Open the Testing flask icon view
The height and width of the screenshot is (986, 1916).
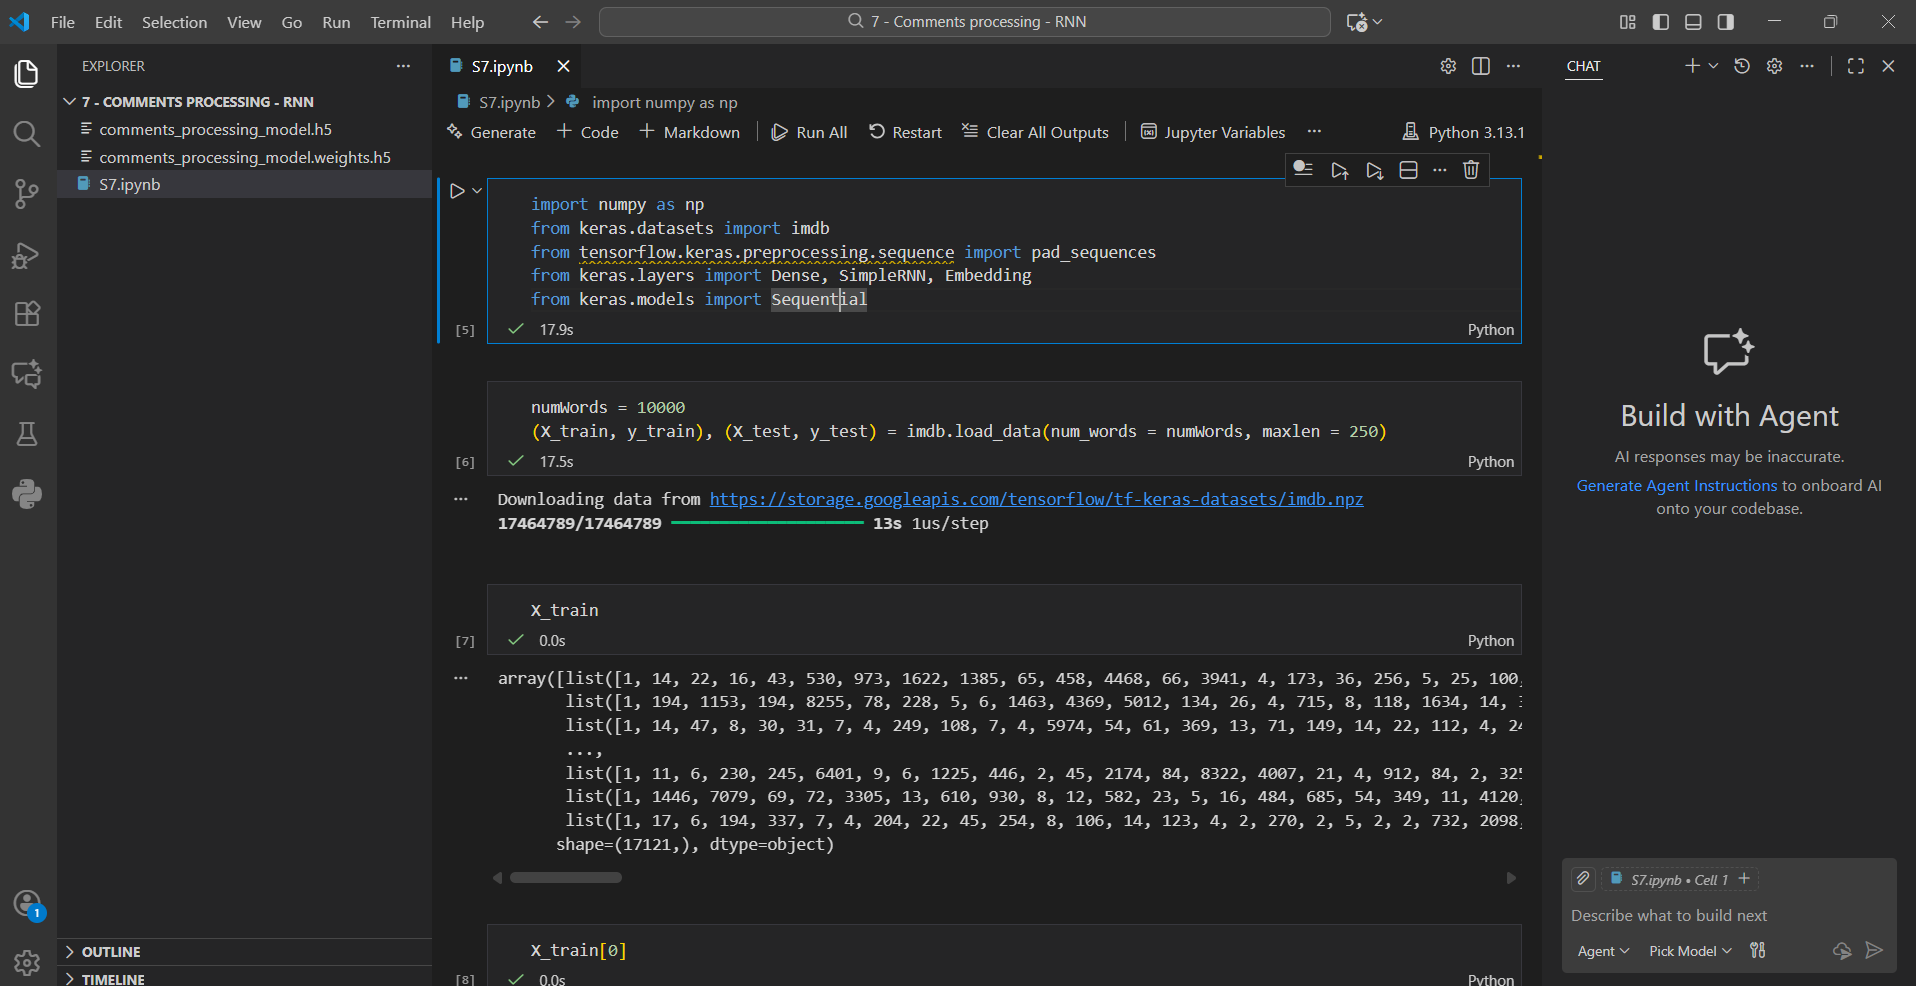tap(27, 434)
